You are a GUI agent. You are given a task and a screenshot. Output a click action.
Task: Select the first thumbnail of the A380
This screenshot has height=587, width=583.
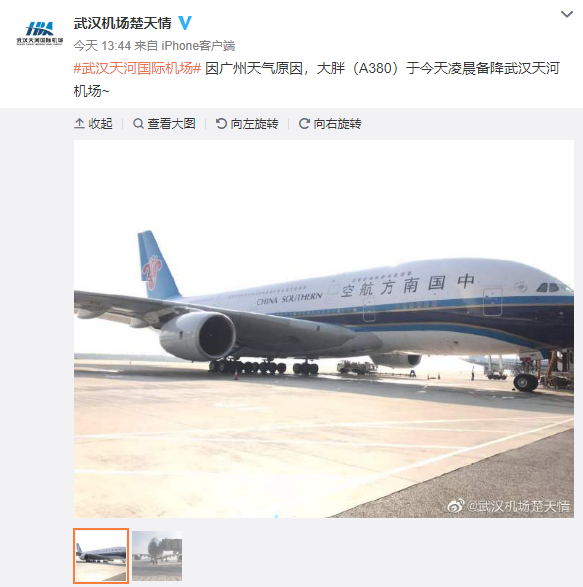coord(101,556)
